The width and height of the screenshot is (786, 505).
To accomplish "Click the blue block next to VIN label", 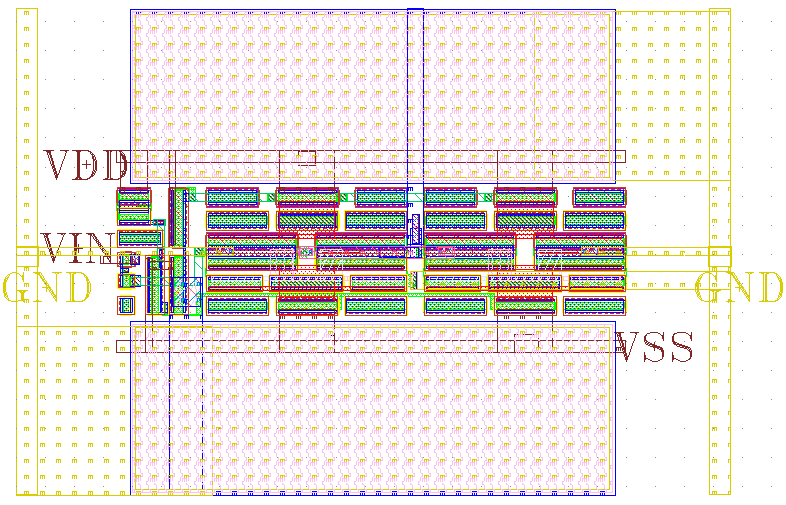I will [x=139, y=238].
